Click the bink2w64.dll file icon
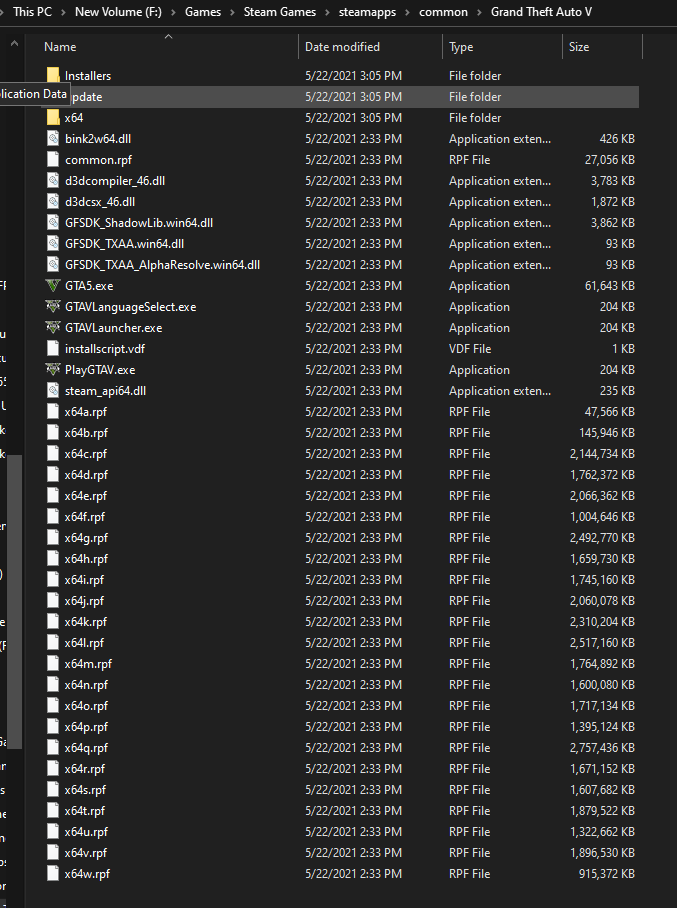The height and width of the screenshot is (908, 677). (x=53, y=138)
